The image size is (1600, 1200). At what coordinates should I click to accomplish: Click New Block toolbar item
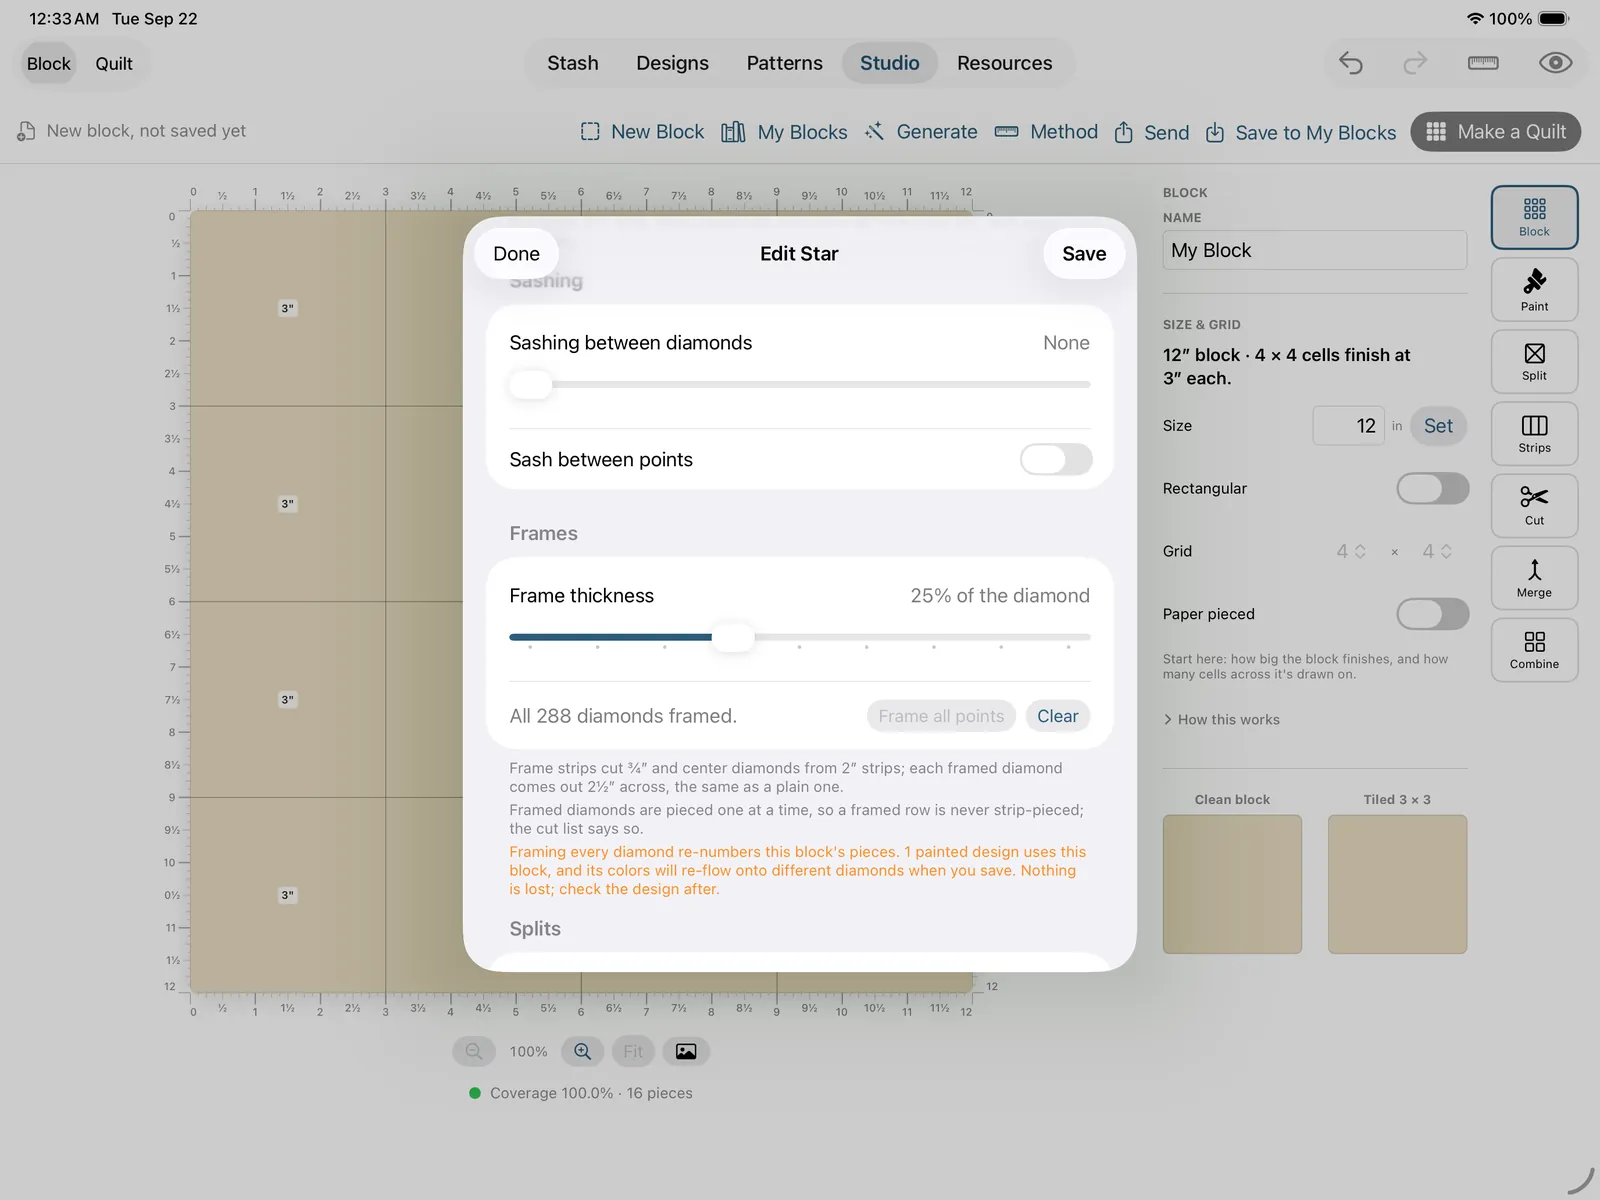click(642, 132)
